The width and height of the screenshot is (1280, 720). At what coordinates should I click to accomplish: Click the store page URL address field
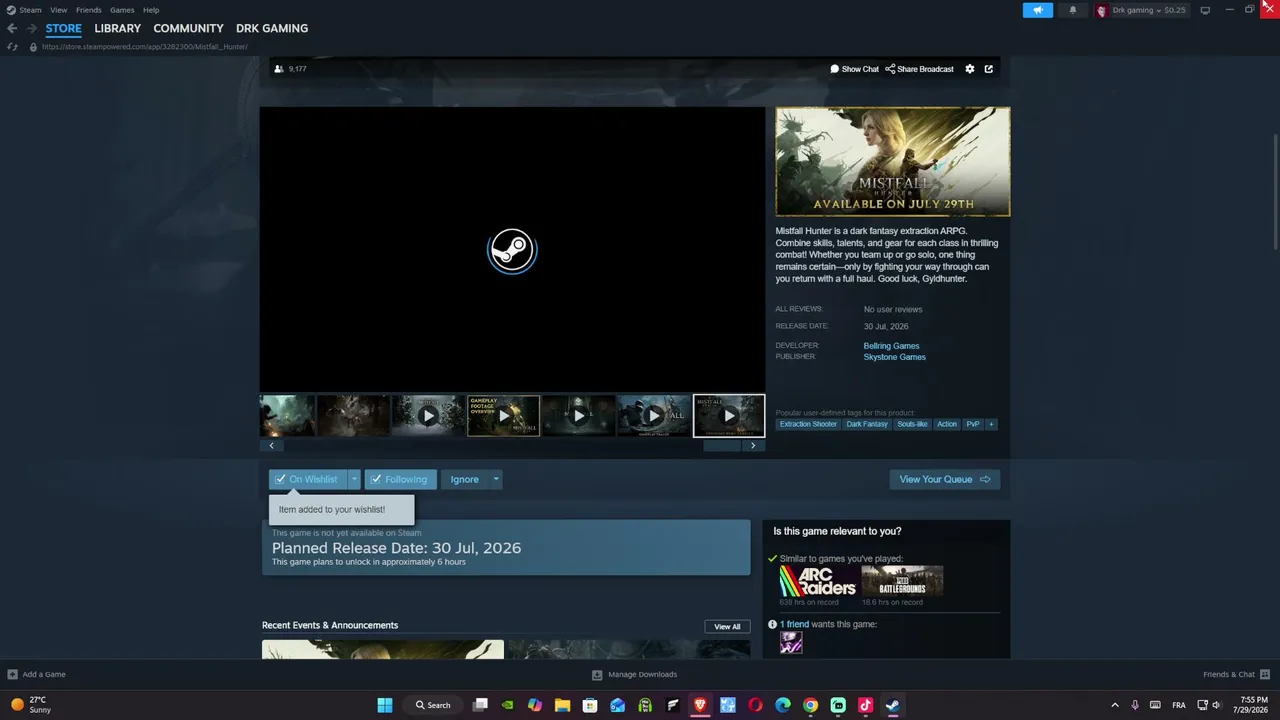click(x=145, y=47)
